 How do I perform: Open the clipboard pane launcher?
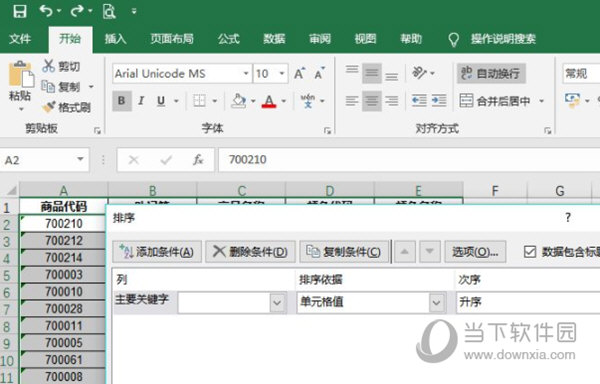point(97,131)
